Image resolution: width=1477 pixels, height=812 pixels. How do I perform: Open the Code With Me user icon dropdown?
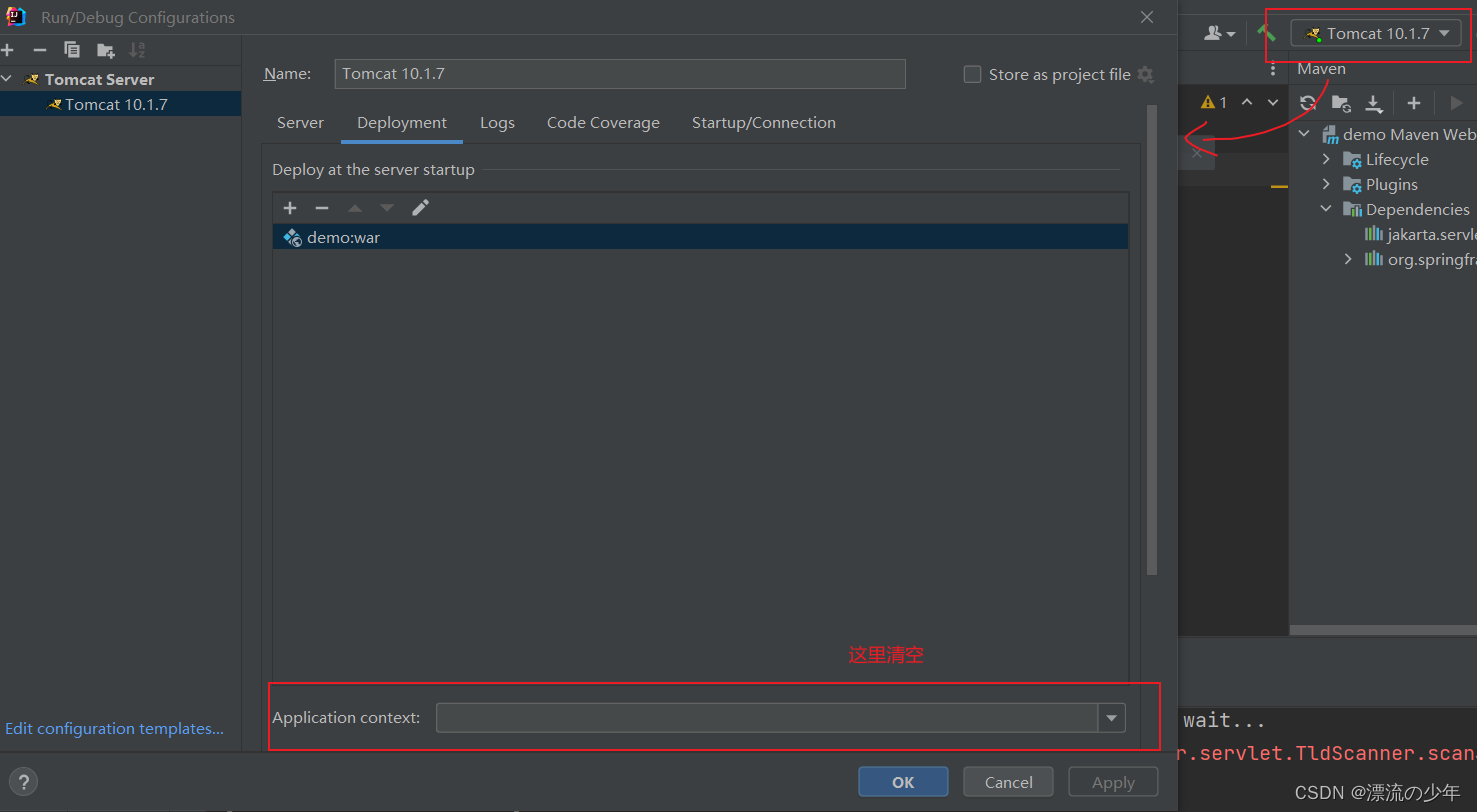(x=1219, y=33)
